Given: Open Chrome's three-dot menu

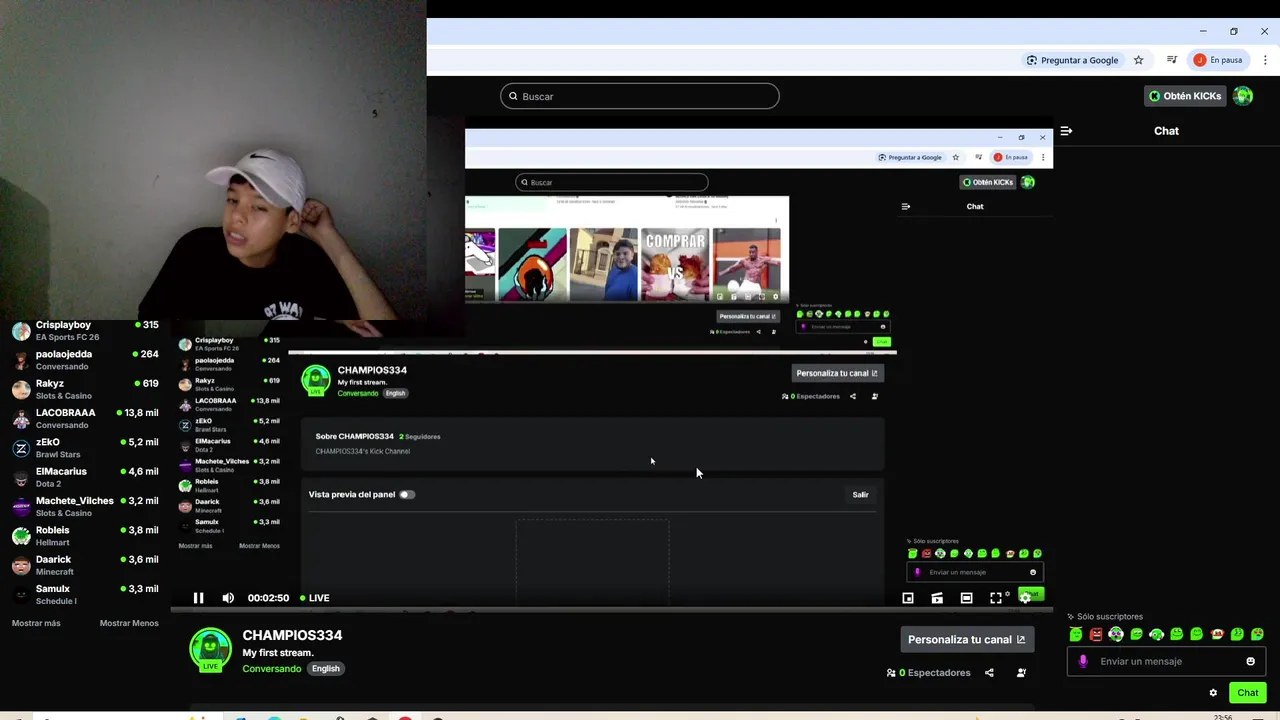Looking at the screenshot, I should 1265,60.
